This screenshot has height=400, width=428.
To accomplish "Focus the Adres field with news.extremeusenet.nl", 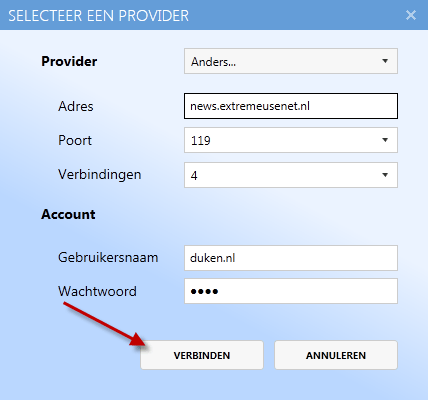I will pyautogui.click(x=291, y=106).
